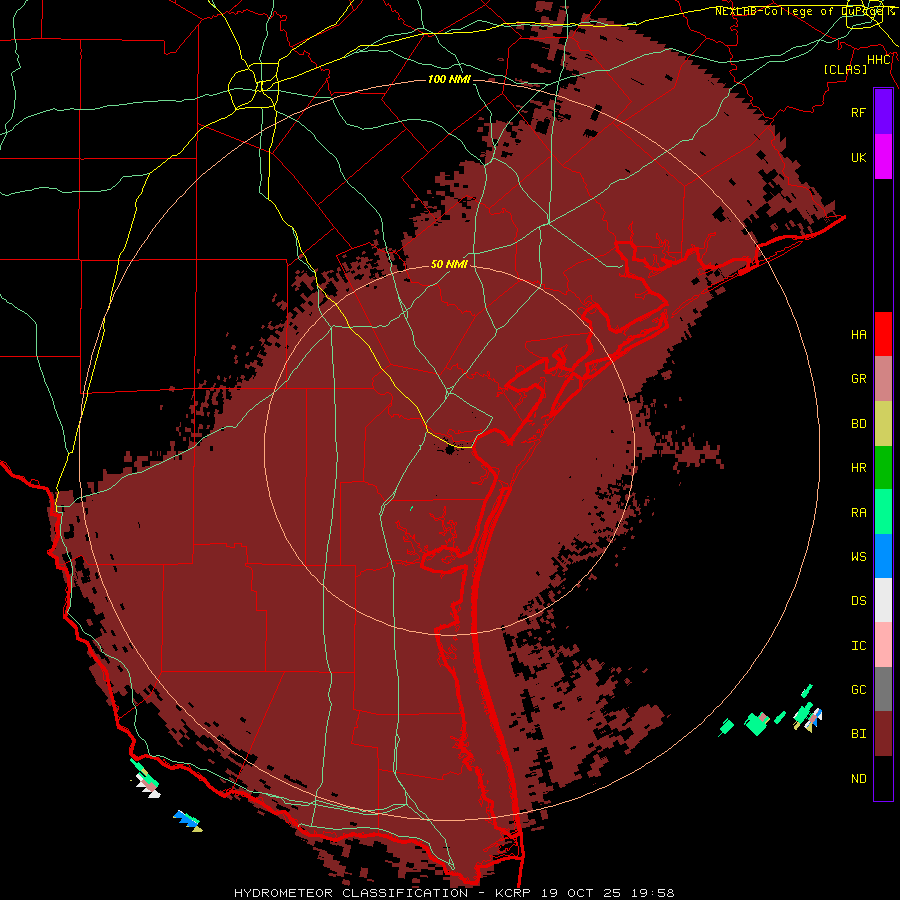This screenshot has width=900, height=900.
Task: Click the GC legend label
Action: click(x=859, y=690)
